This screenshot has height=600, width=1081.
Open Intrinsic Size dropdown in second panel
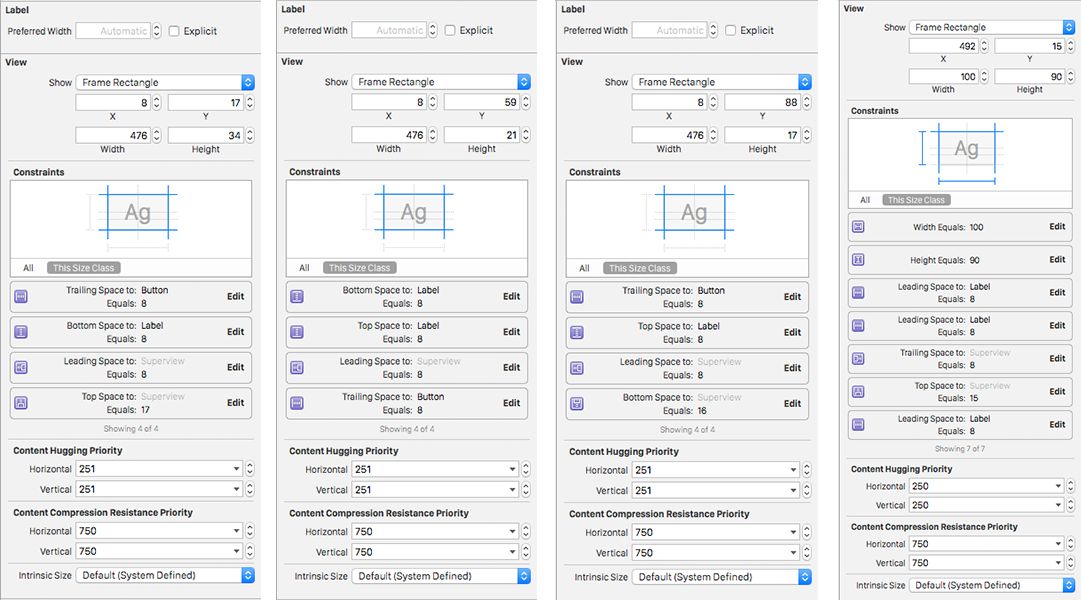pos(441,576)
